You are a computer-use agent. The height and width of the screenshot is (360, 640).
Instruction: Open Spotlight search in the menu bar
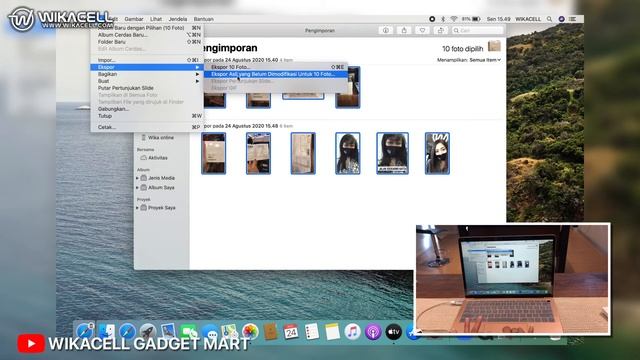pyautogui.click(x=549, y=19)
